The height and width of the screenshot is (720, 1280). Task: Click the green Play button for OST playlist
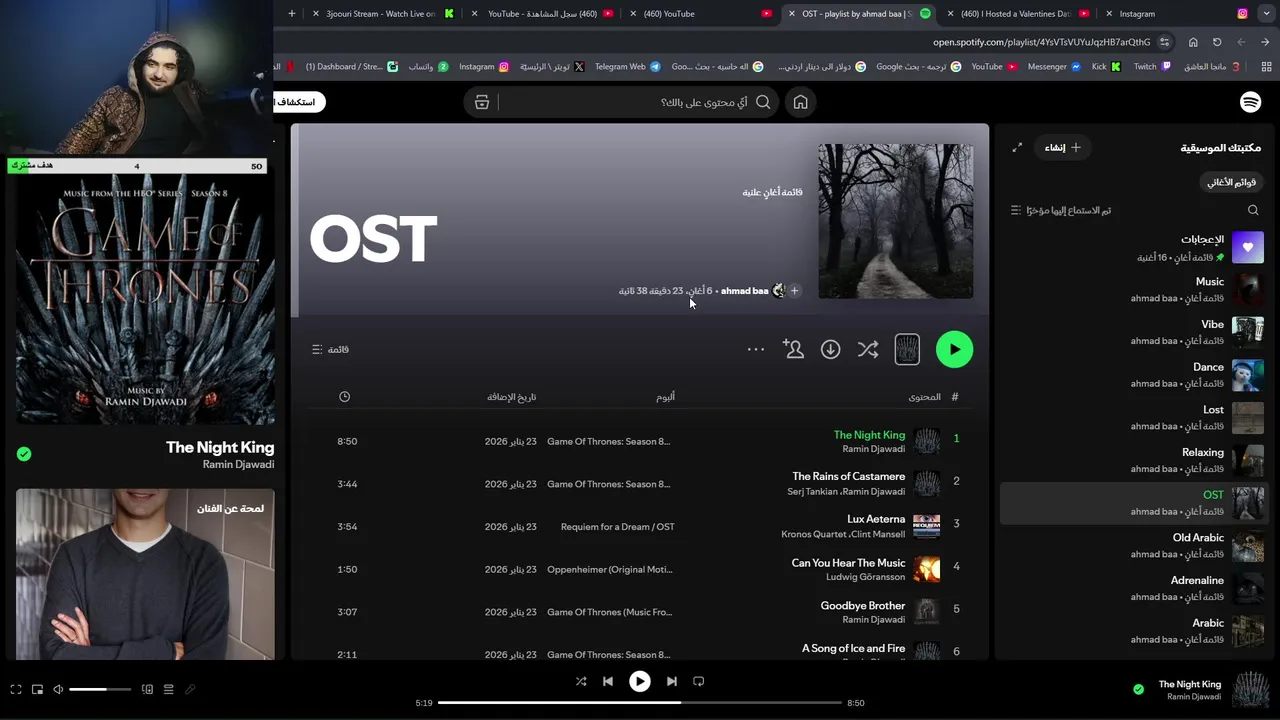click(x=954, y=349)
